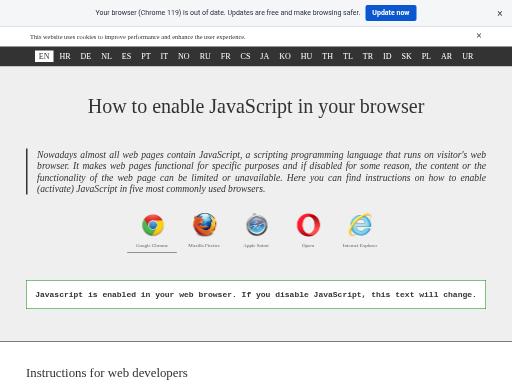
Task: Change language to TL
Action: pos(348,56)
